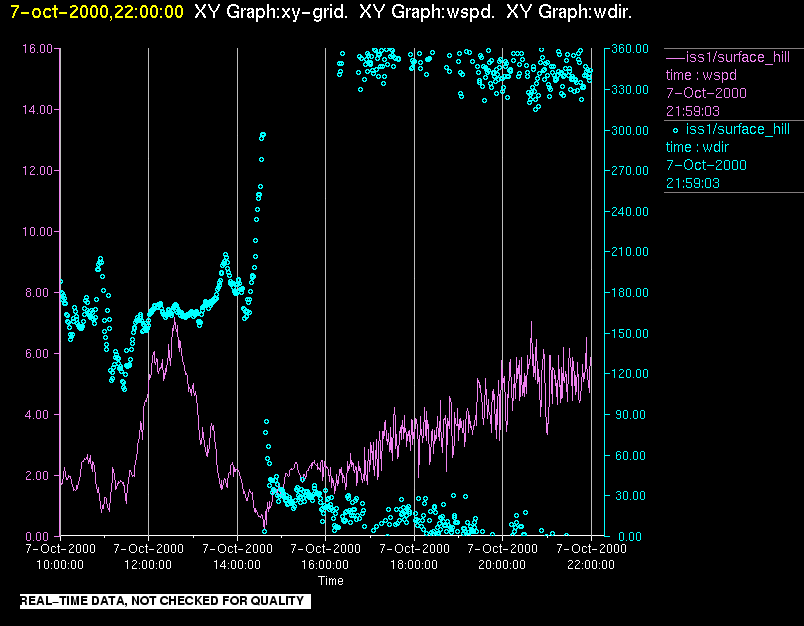Click the 7-Oct-2000 date in wspd legend
The image size is (804, 626).
pyautogui.click(x=706, y=93)
